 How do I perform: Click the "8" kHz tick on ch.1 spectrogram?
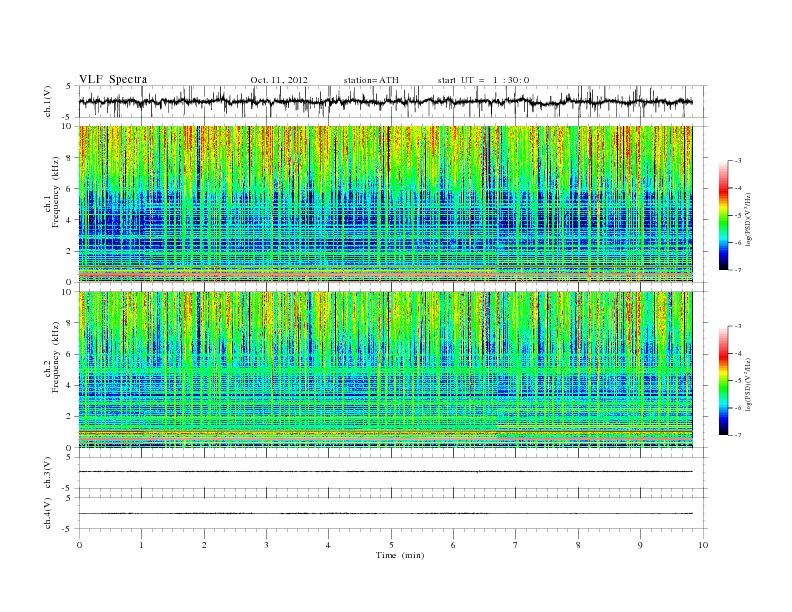pyautogui.click(x=70, y=158)
